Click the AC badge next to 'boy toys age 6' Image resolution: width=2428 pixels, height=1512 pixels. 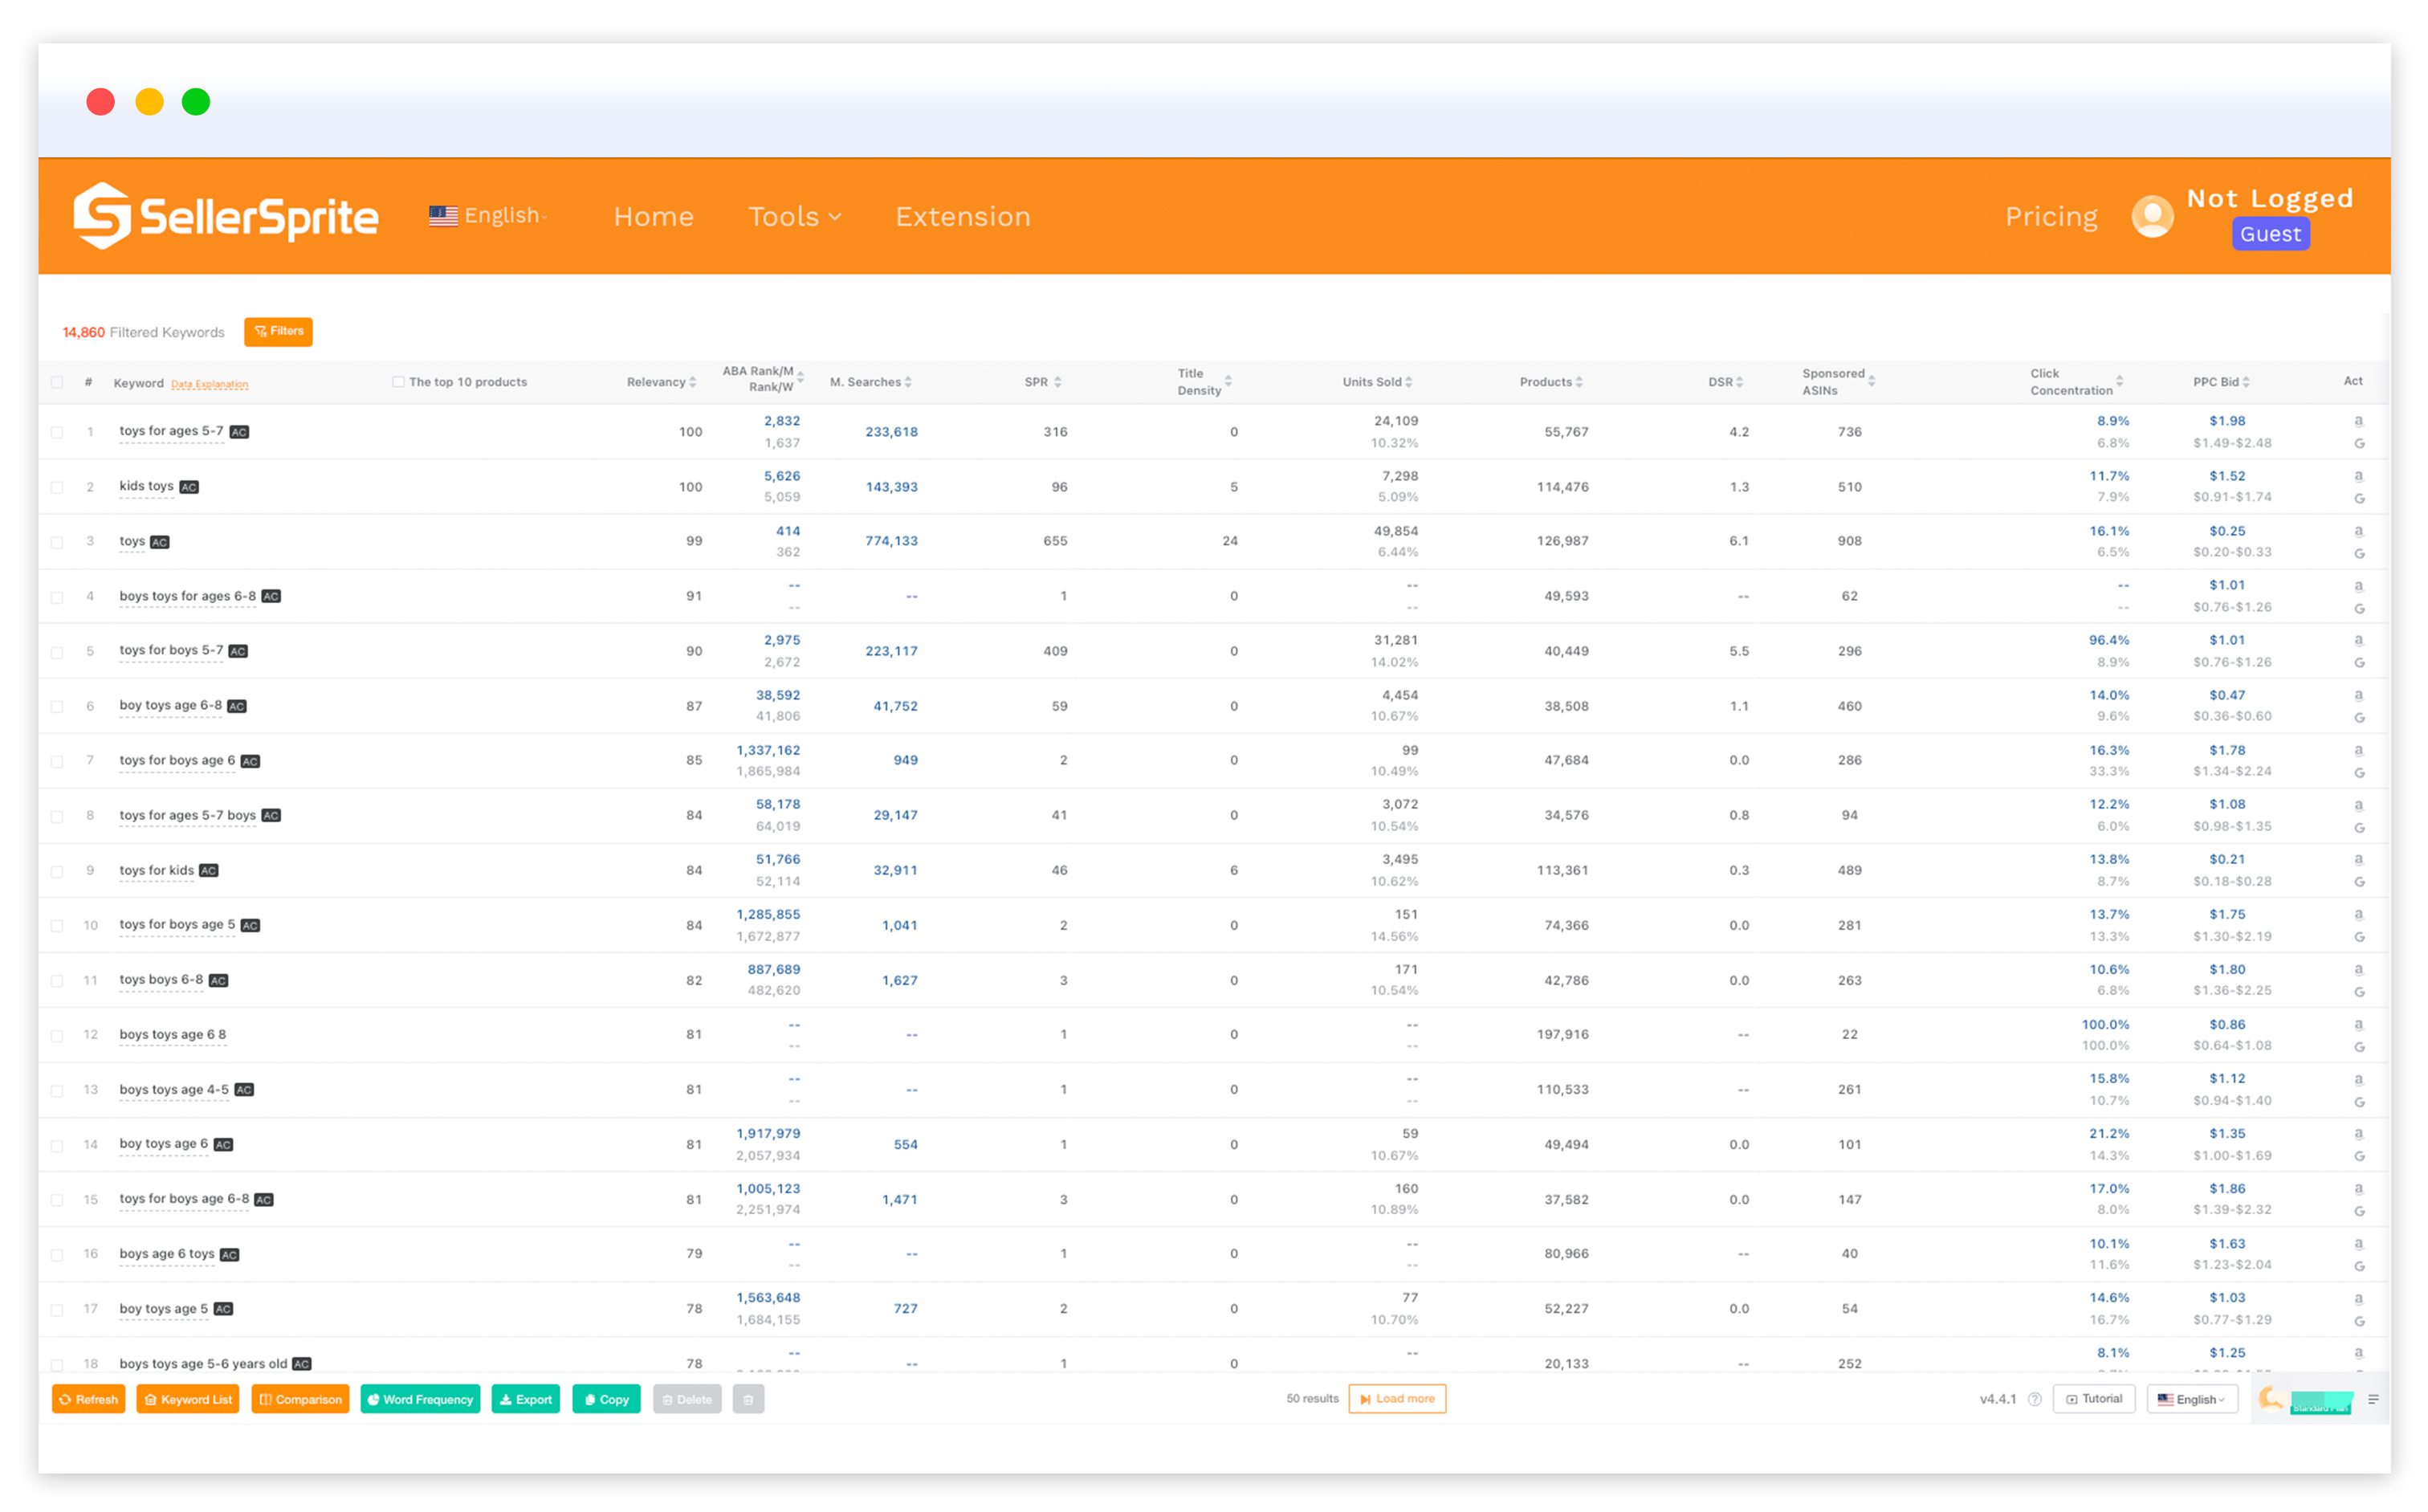223,1144
